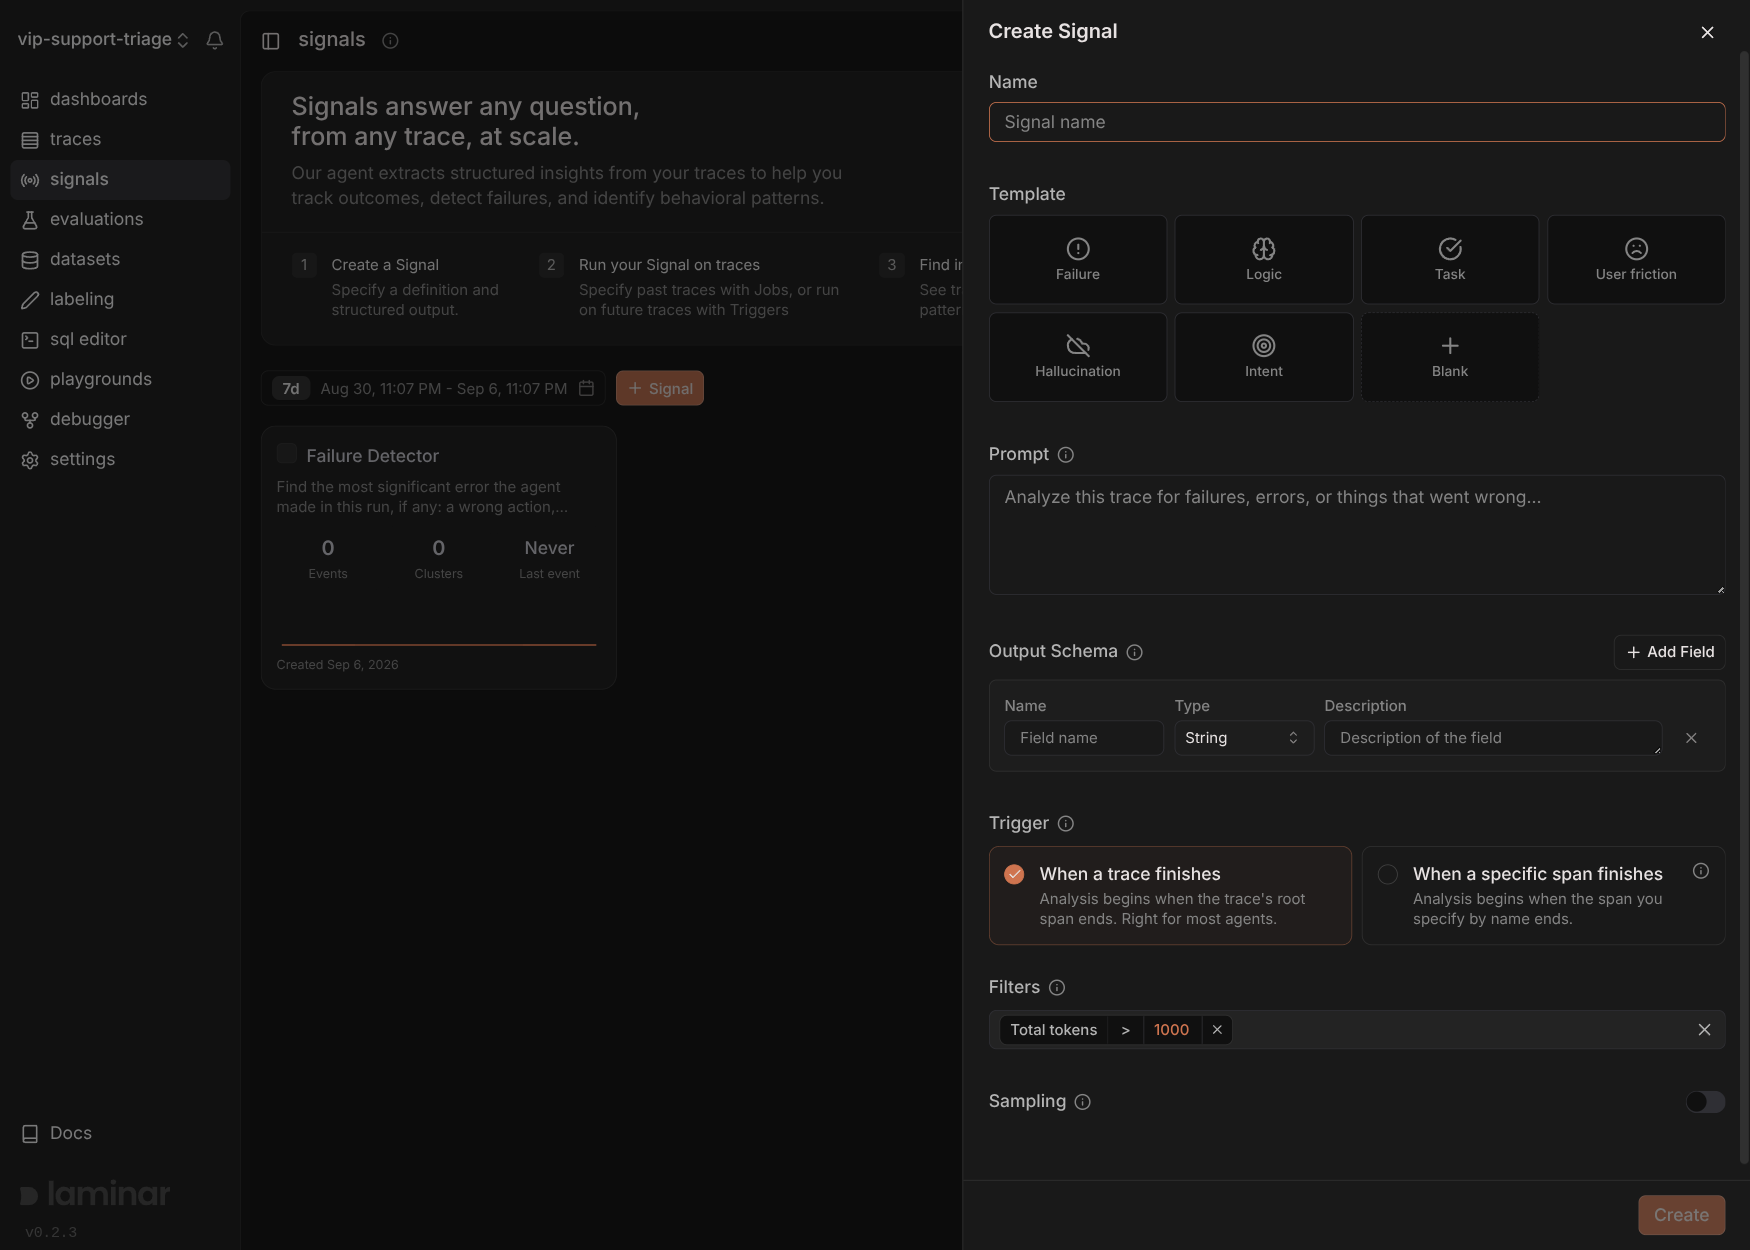Show Output Schema info icon
Viewport: 1750px width, 1250px height.
(x=1134, y=652)
